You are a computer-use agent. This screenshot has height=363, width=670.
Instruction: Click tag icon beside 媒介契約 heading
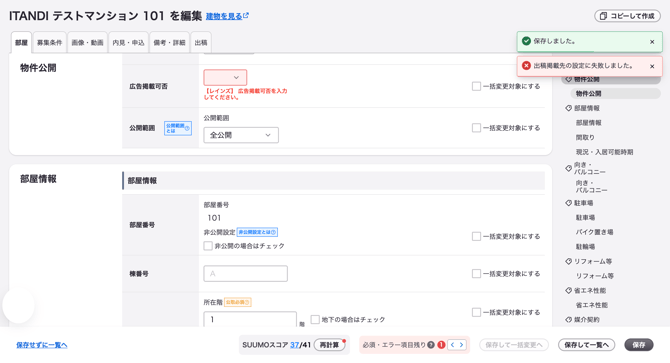pos(568,319)
